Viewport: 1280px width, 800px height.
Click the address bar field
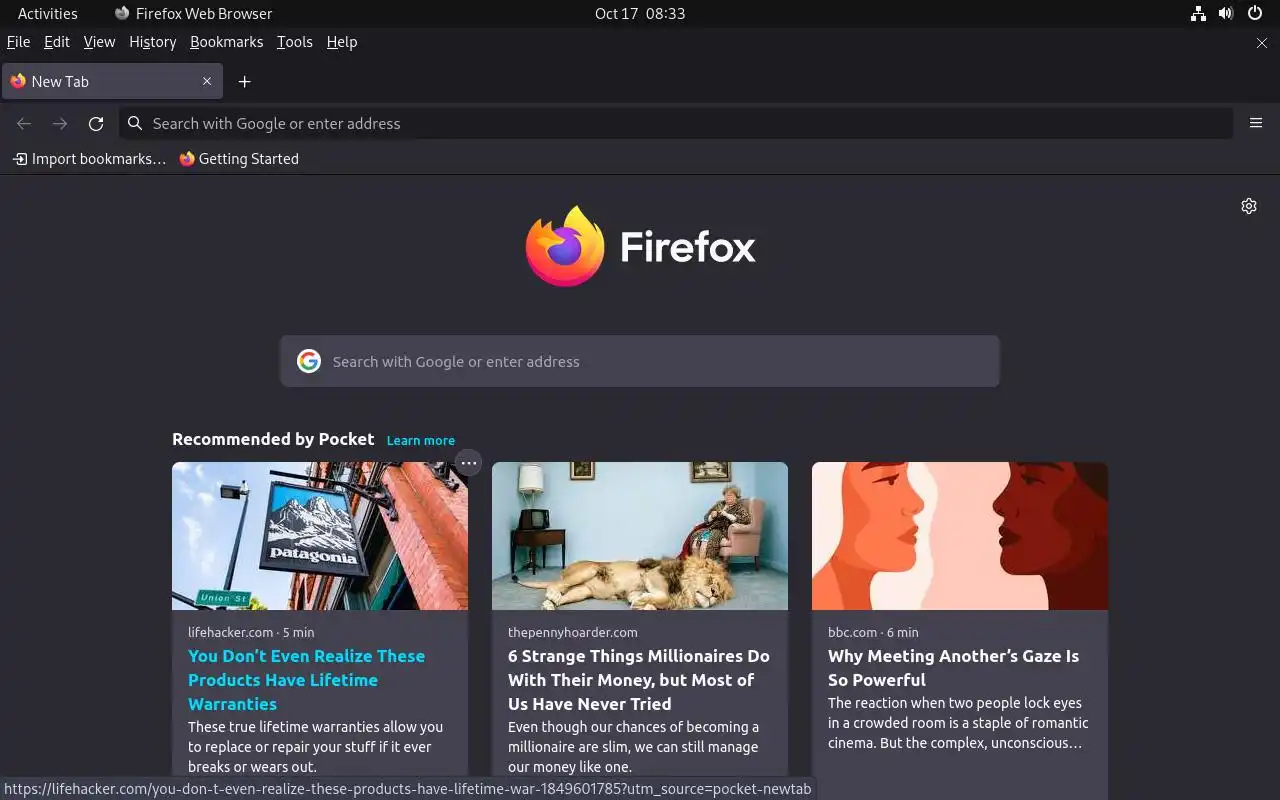[x=676, y=123]
